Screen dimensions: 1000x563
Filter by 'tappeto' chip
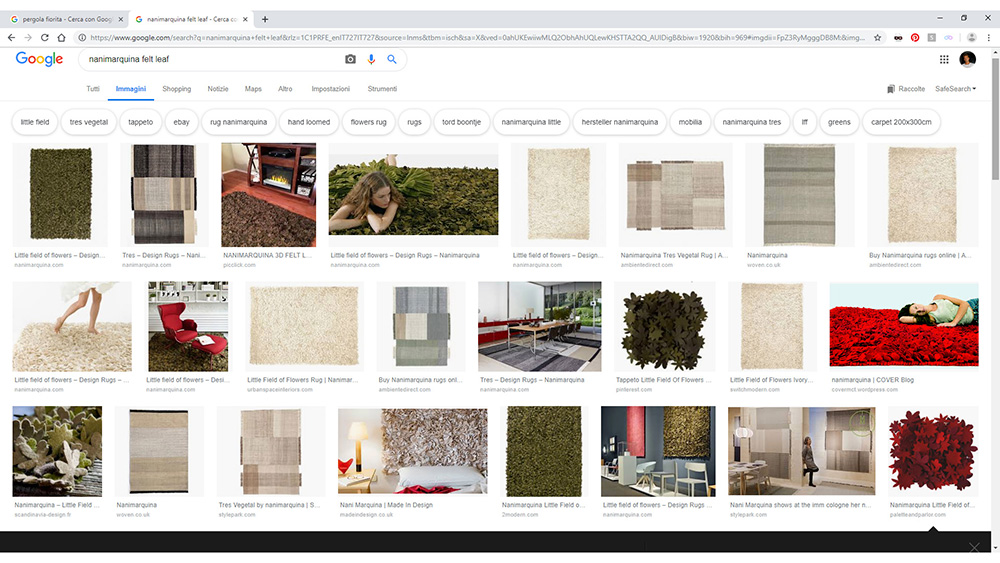coord(140,122)
